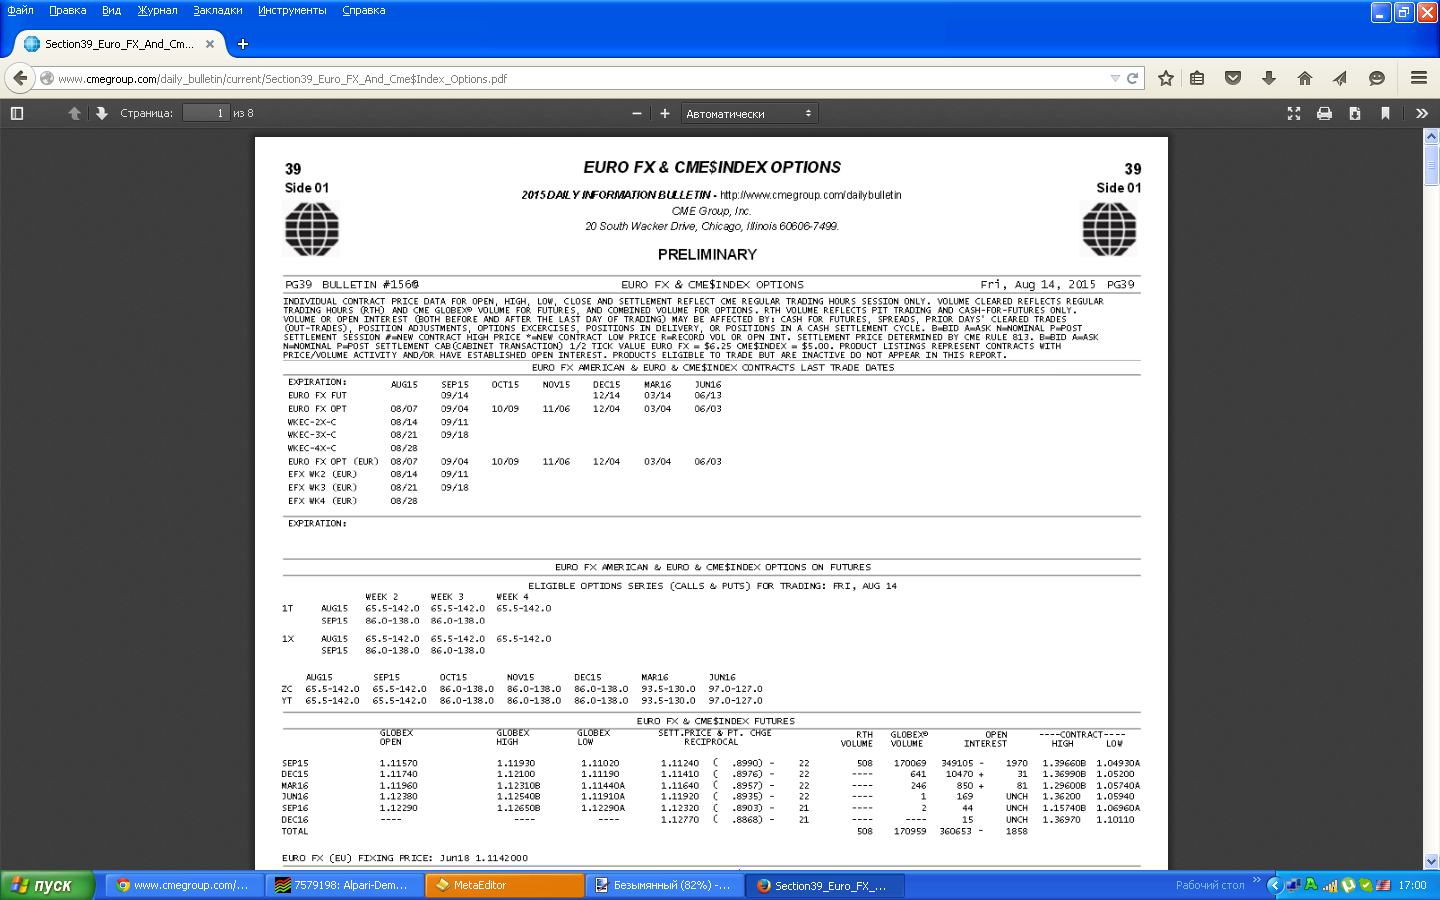1440x900 pixels.
Task: Click the 349105 open interest value
Action: point(957,763)
